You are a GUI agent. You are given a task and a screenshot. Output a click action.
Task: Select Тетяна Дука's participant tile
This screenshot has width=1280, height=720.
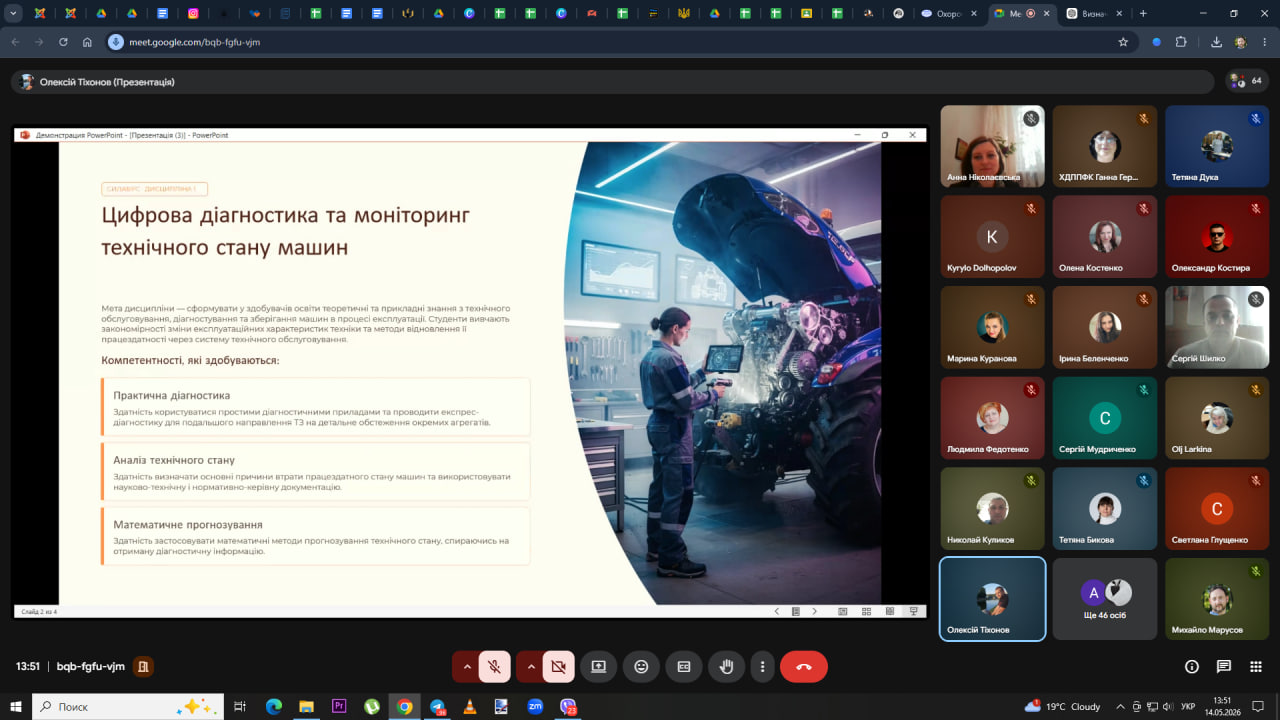tap(1217, 146)
